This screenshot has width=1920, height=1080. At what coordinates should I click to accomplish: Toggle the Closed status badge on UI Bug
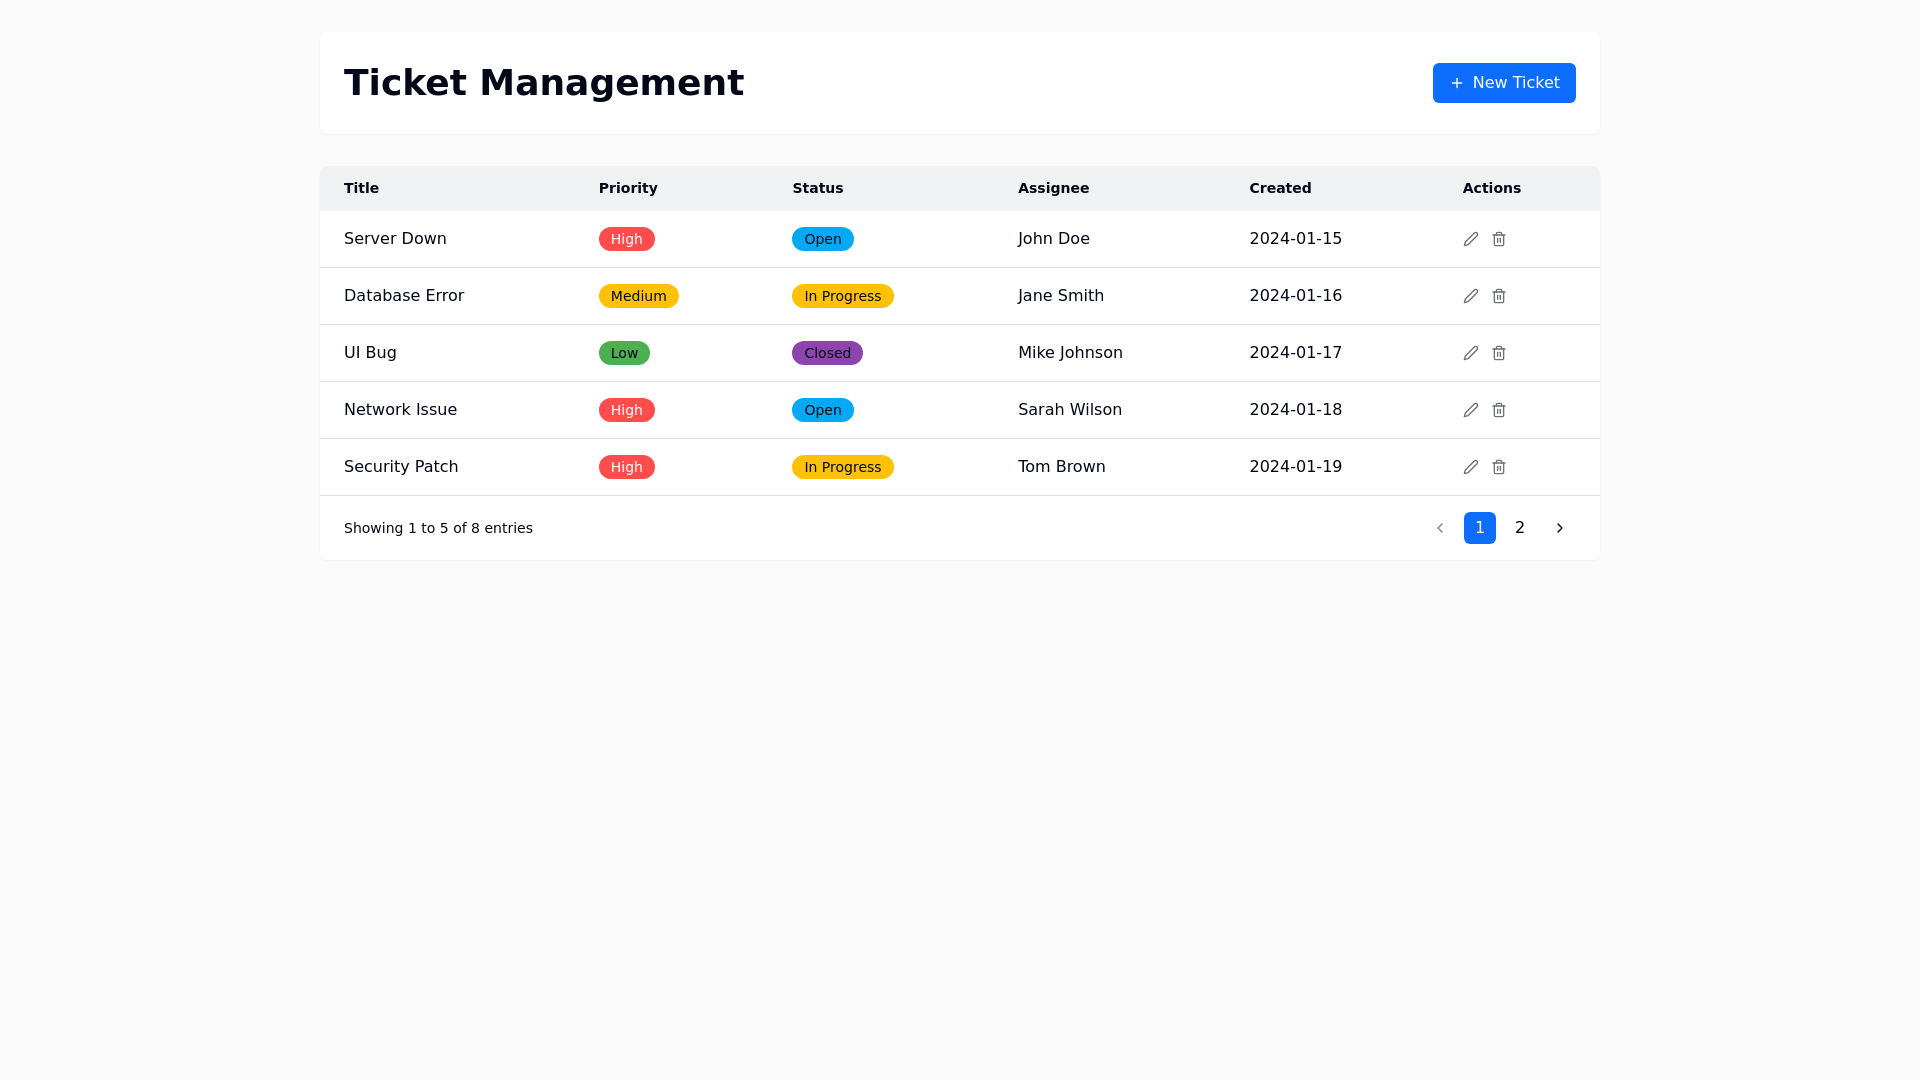(x=827, y=353)
